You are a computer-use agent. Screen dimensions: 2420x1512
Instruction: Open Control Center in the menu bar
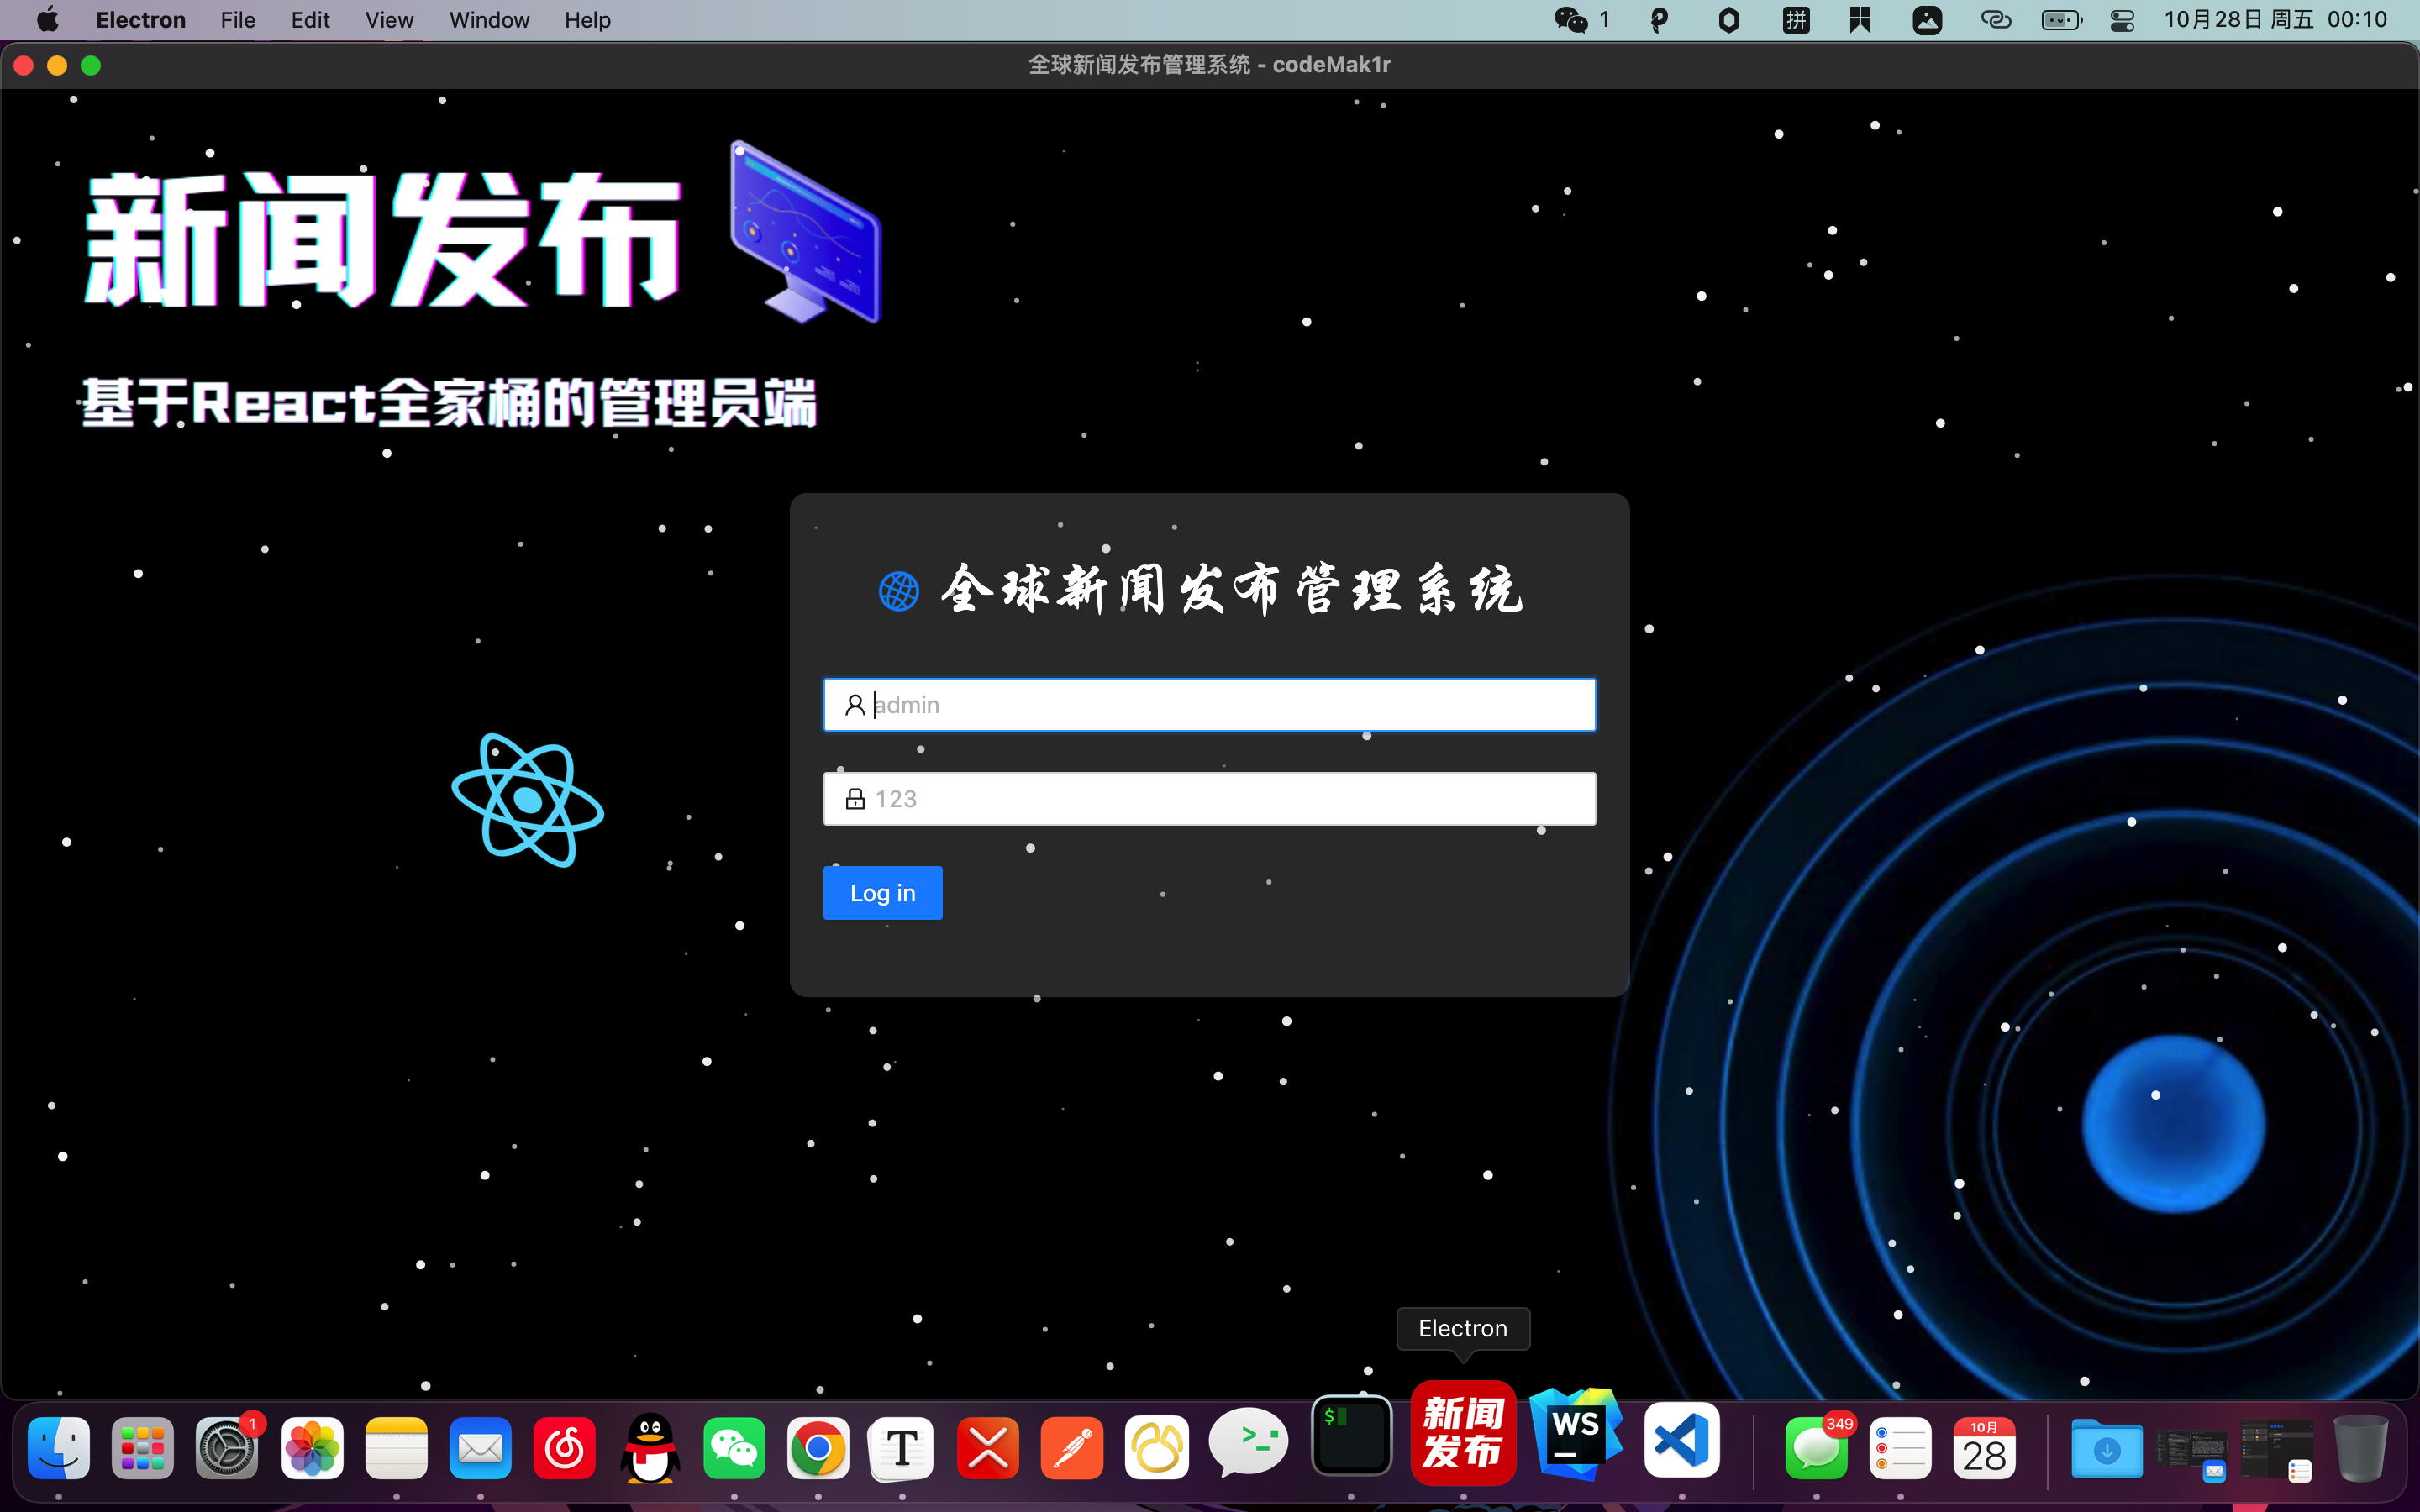(x=2122, y=20)
